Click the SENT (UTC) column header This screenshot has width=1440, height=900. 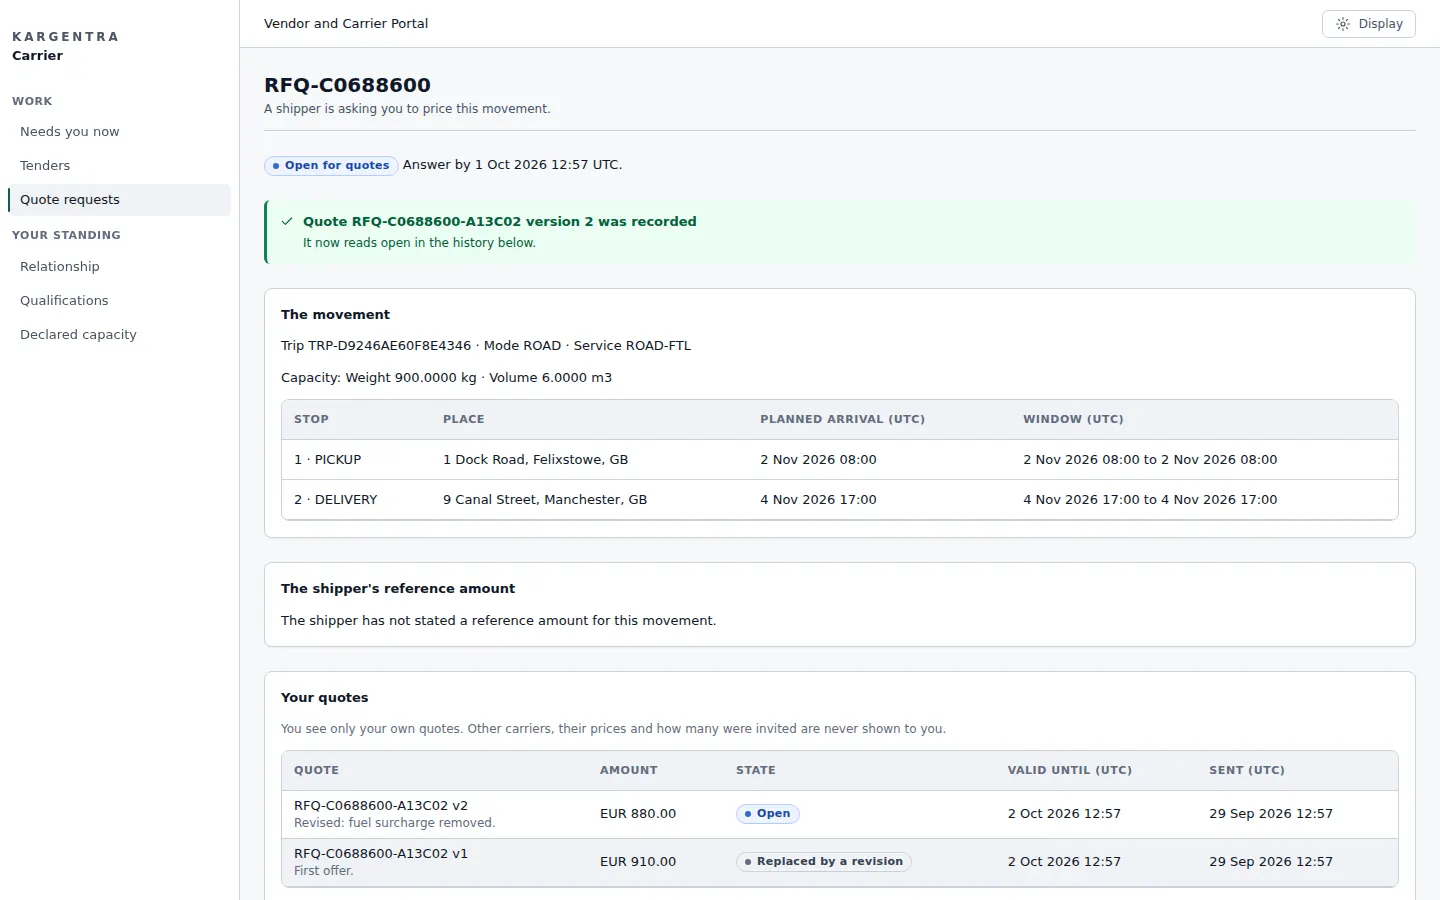click(1246, 770)
